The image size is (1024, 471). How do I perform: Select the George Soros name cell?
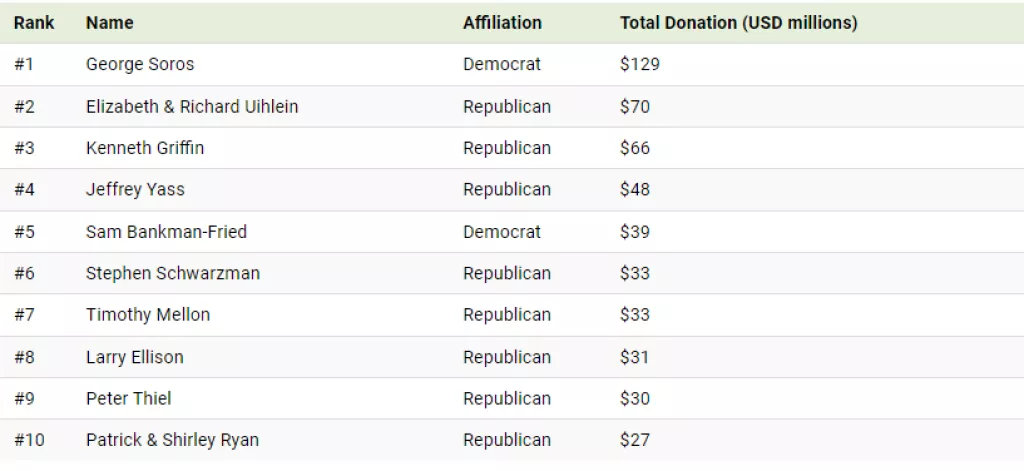click(x=140, y=64)
